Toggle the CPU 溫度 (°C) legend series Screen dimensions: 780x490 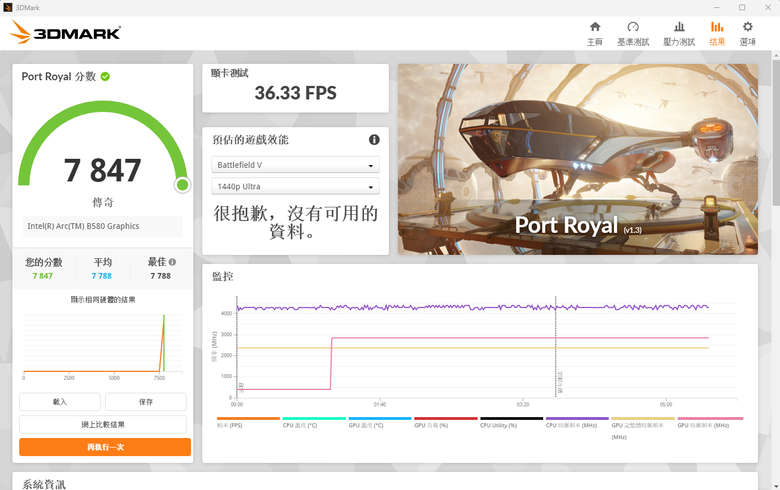pyautogui.click(x=313, y=422)
